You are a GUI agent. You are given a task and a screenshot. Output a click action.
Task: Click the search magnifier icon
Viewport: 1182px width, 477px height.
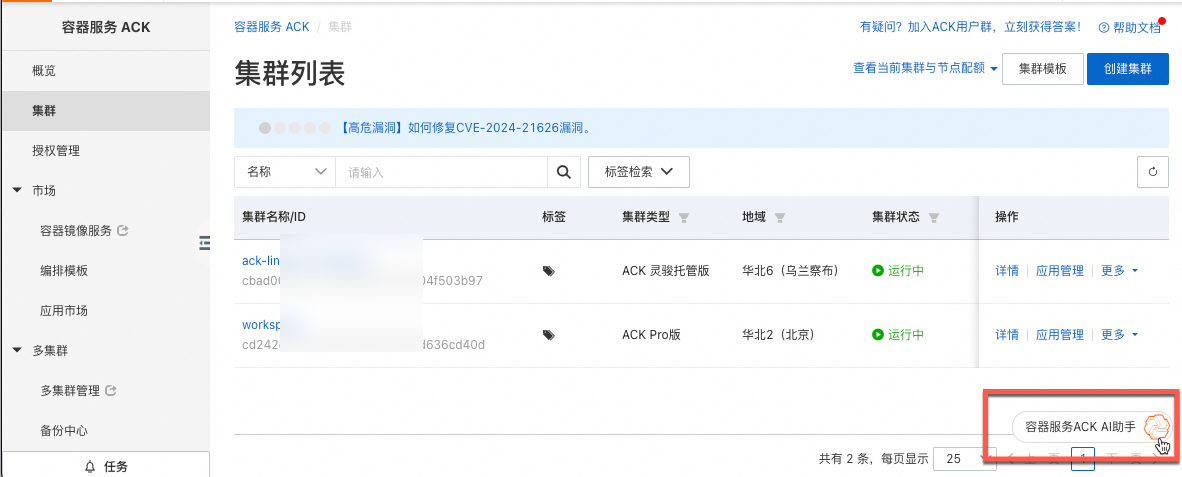point(563,172)
